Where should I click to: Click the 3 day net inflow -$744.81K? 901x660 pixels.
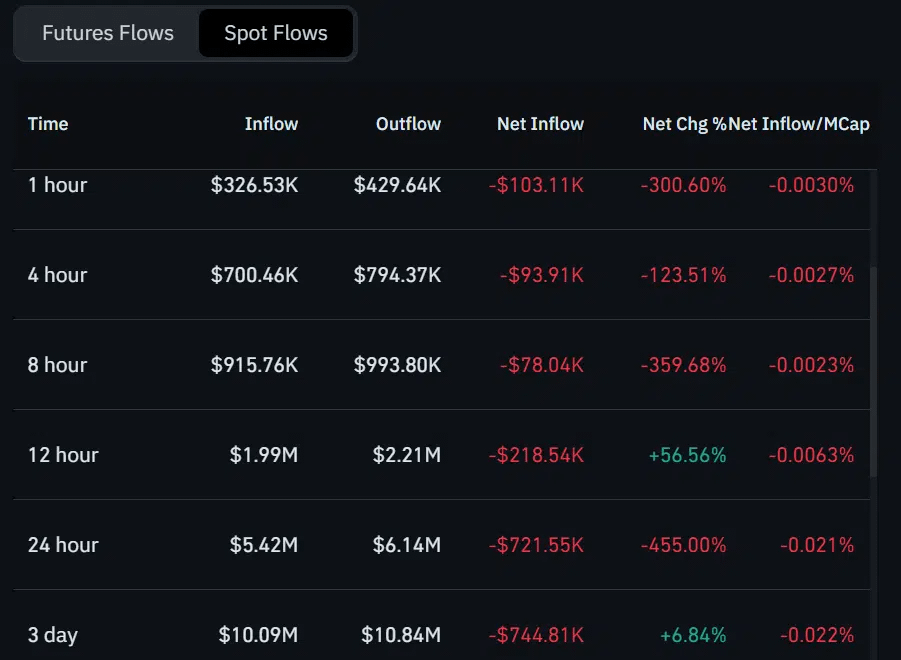coord(536,635)
